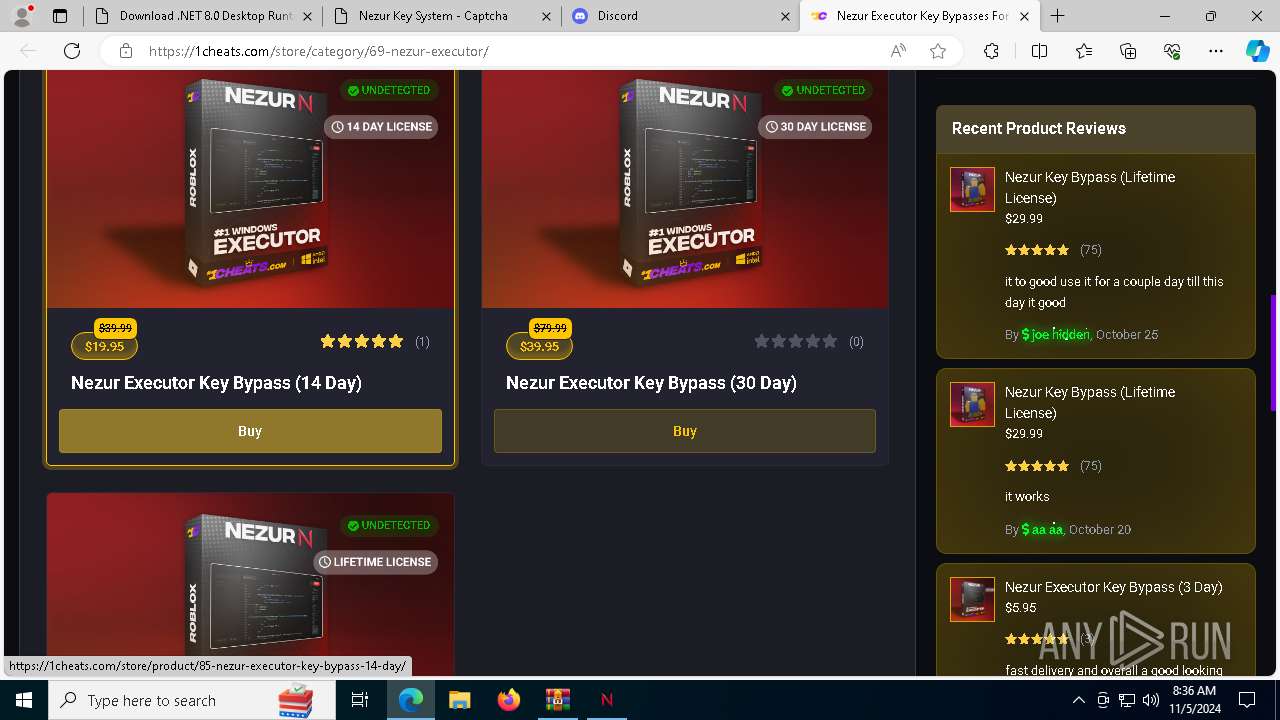
Task: Switch to Microsoft Edge in taskbar
Action: (x=411, y=700)
